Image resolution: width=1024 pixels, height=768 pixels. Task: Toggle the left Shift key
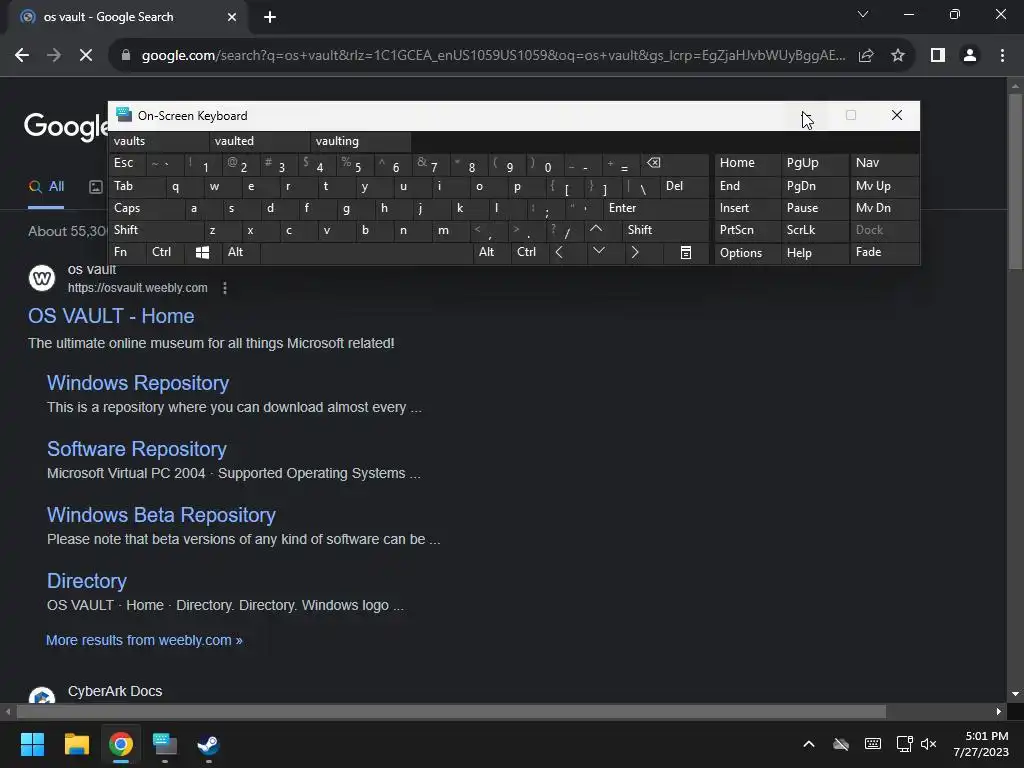155,230
